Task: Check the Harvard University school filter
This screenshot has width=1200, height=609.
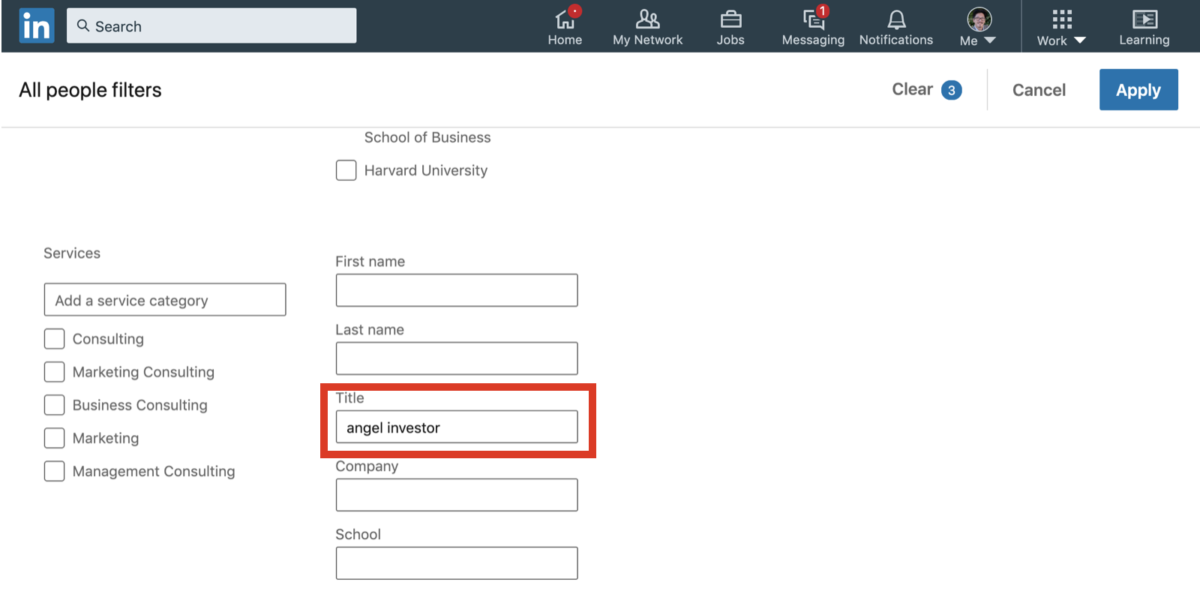Action: 345,170
